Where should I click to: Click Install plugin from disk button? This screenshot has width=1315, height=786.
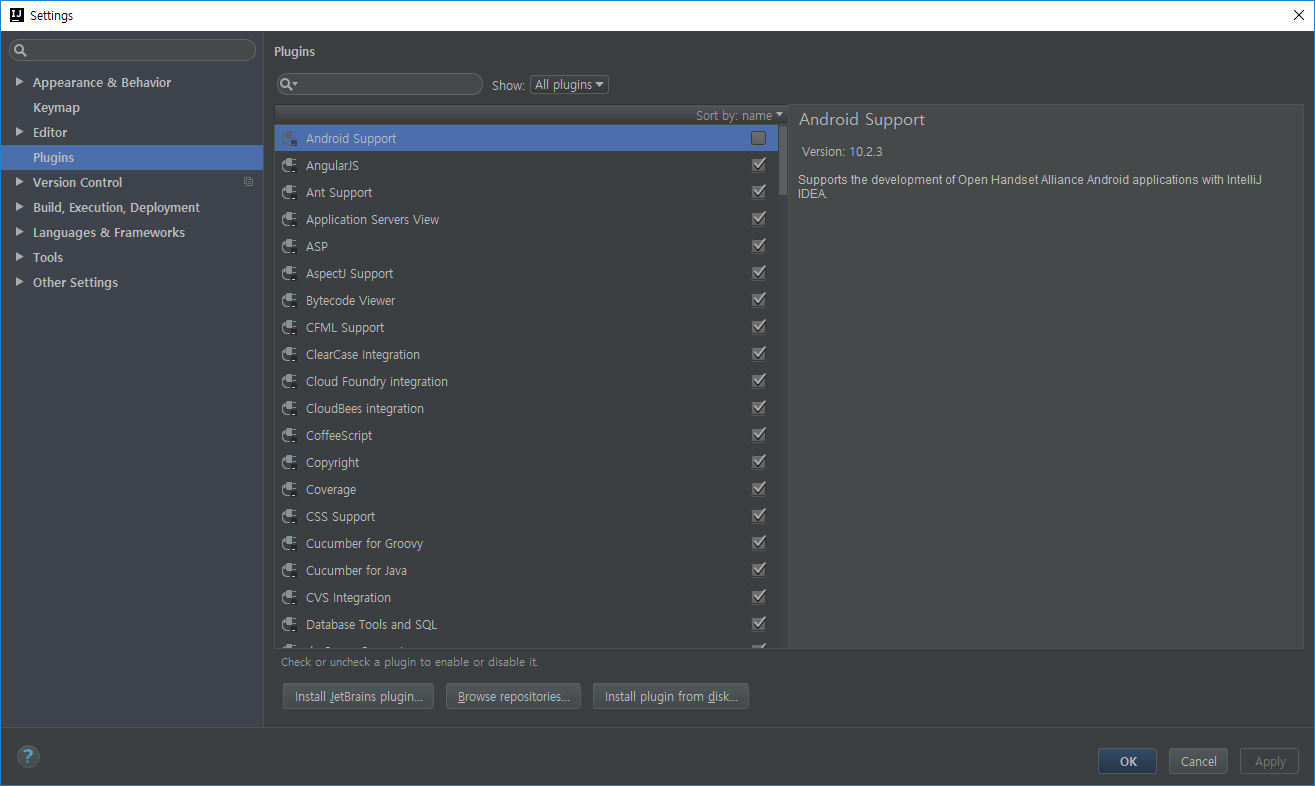coord(671,697)
